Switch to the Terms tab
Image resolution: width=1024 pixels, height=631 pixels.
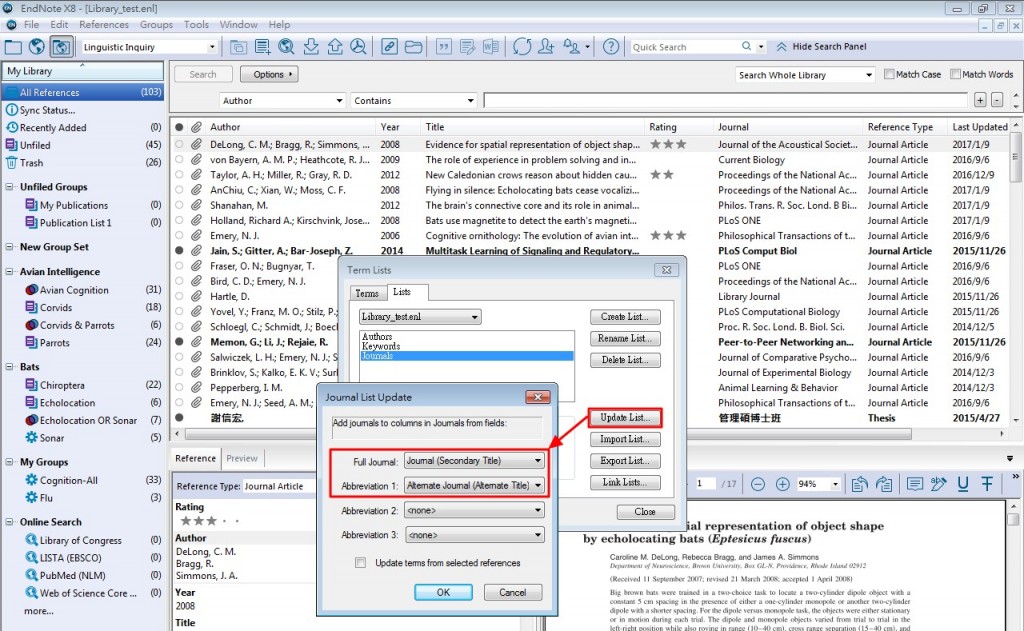[x=367, y=293]
